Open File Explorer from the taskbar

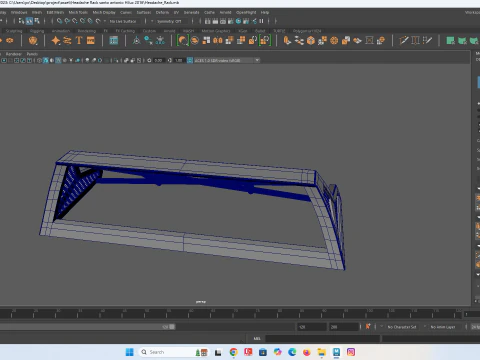point(321,352)
